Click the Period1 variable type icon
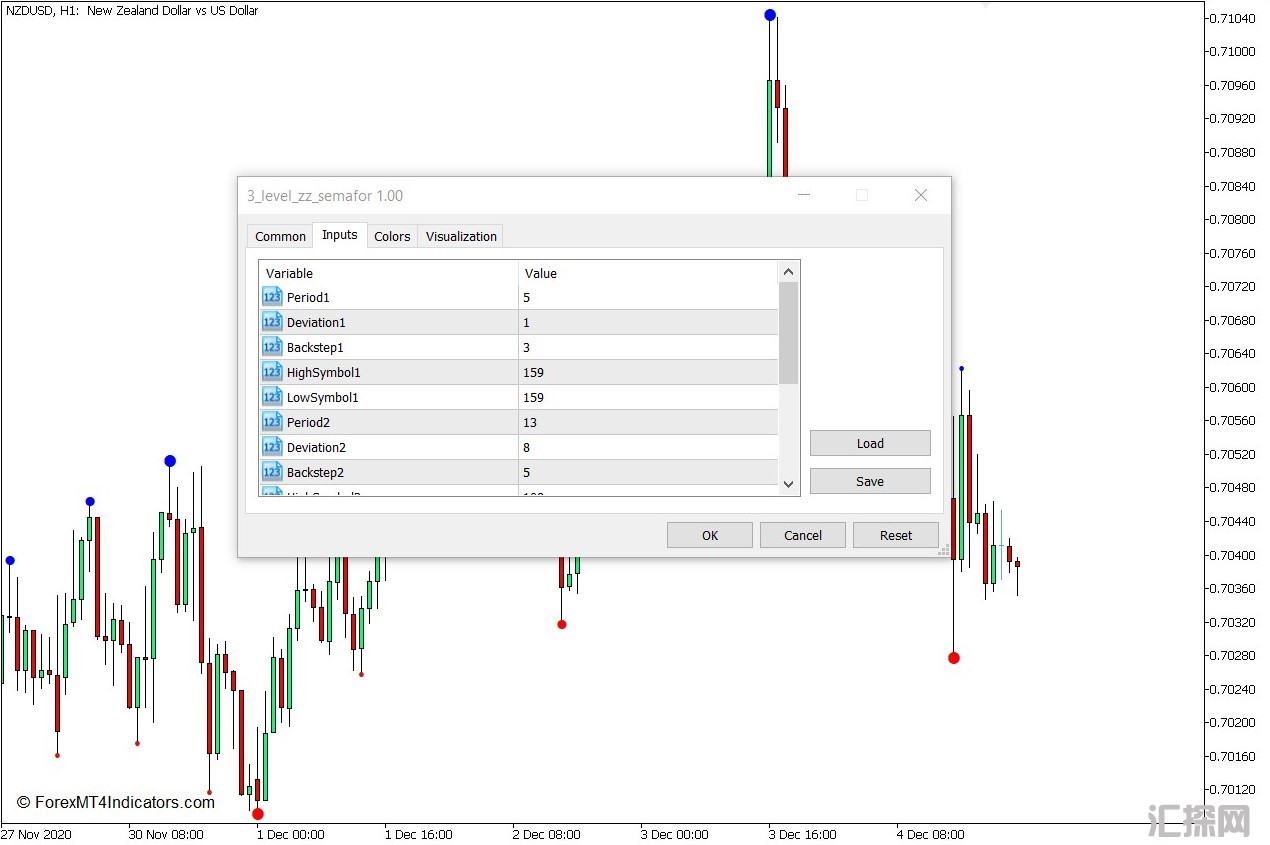Viewport: 1270px width, 845px height. tap(272, 297)
